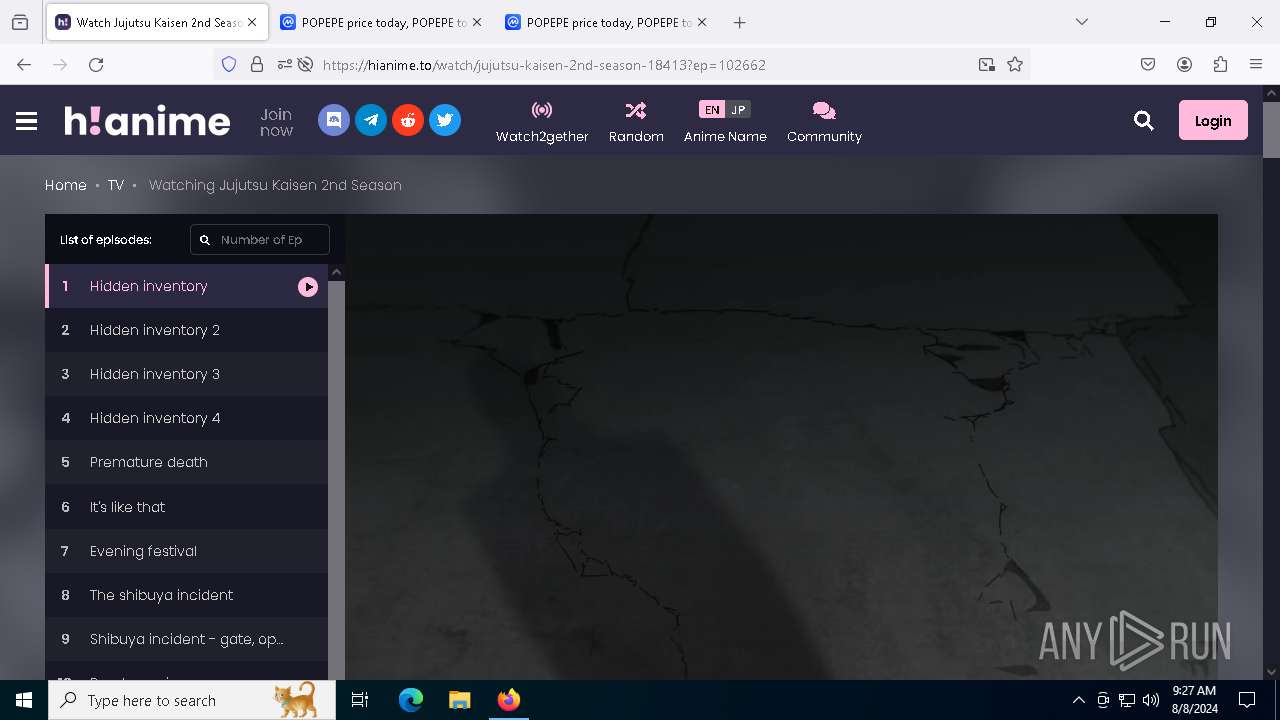This screenshot has width=1280, height=720.
Task: Select episode 2 Hidden inventory 2
Action: [186, 330]
